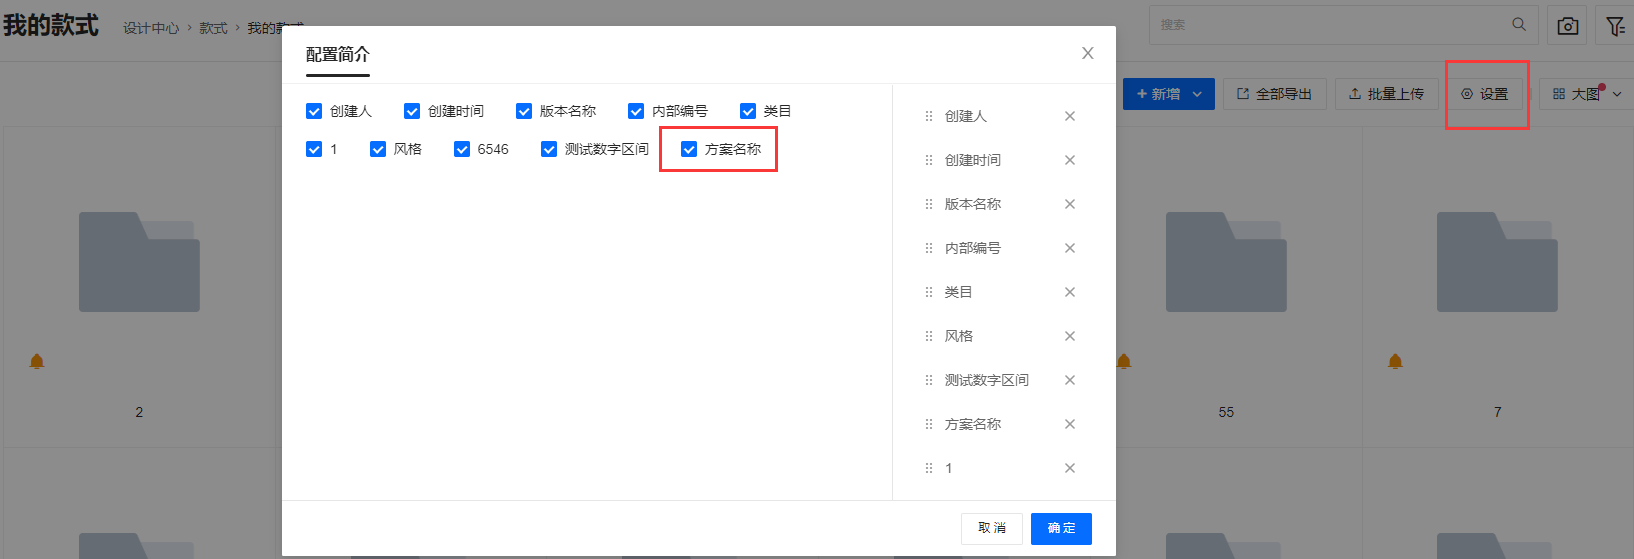Uncheck the 创建时间 checkbox

tap(412, 111)
